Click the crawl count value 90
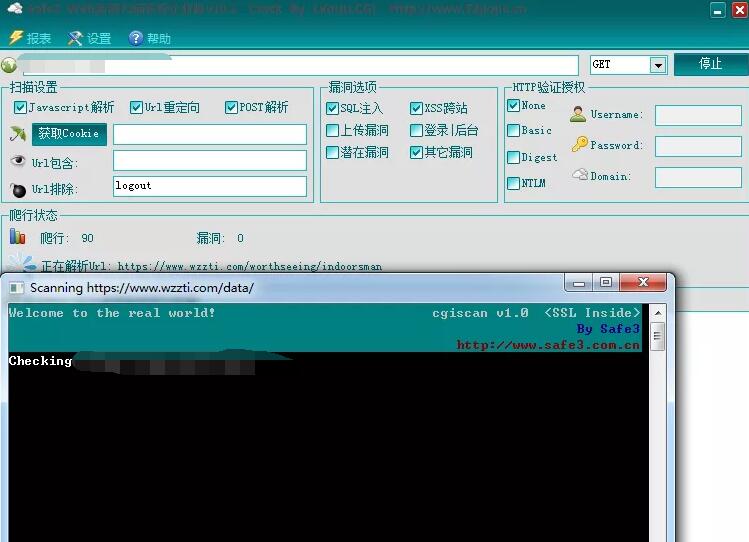Image resolution: width=749 pixels, height=542 pixels. click(x=87, y=238)
